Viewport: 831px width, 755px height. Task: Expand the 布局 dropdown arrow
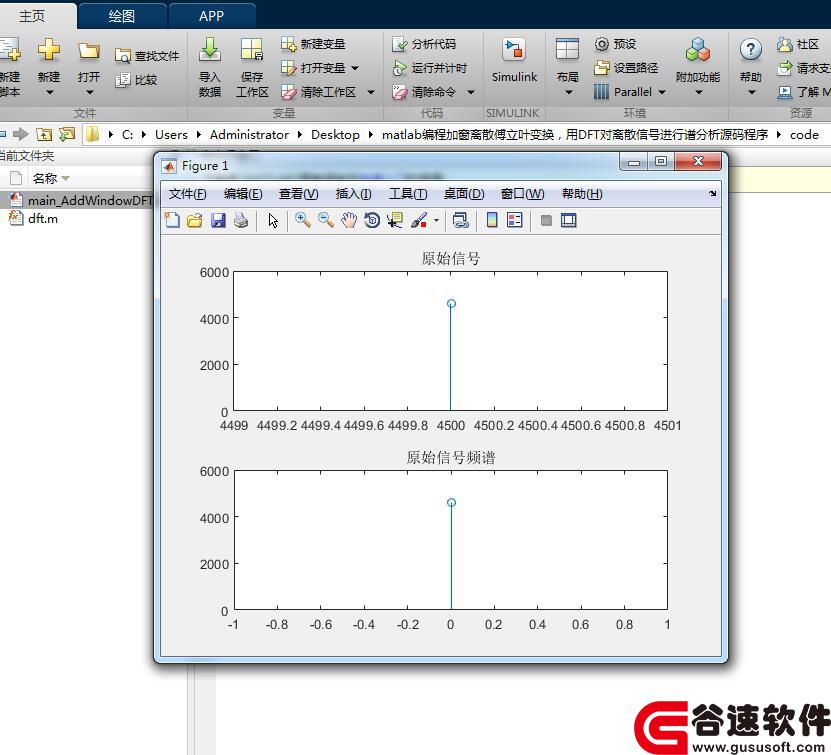click(568, 93)
